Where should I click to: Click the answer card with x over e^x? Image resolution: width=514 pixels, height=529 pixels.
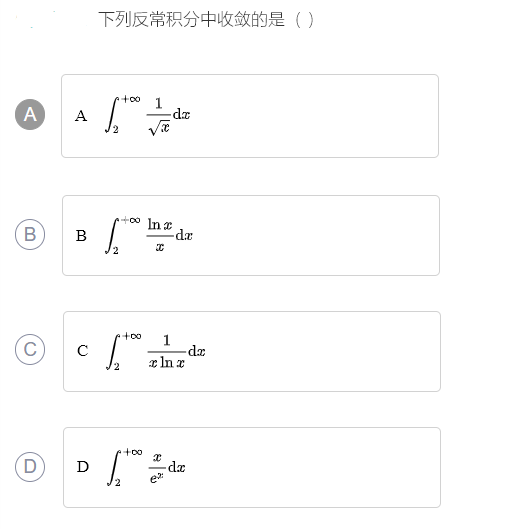[x=252, y=468]
